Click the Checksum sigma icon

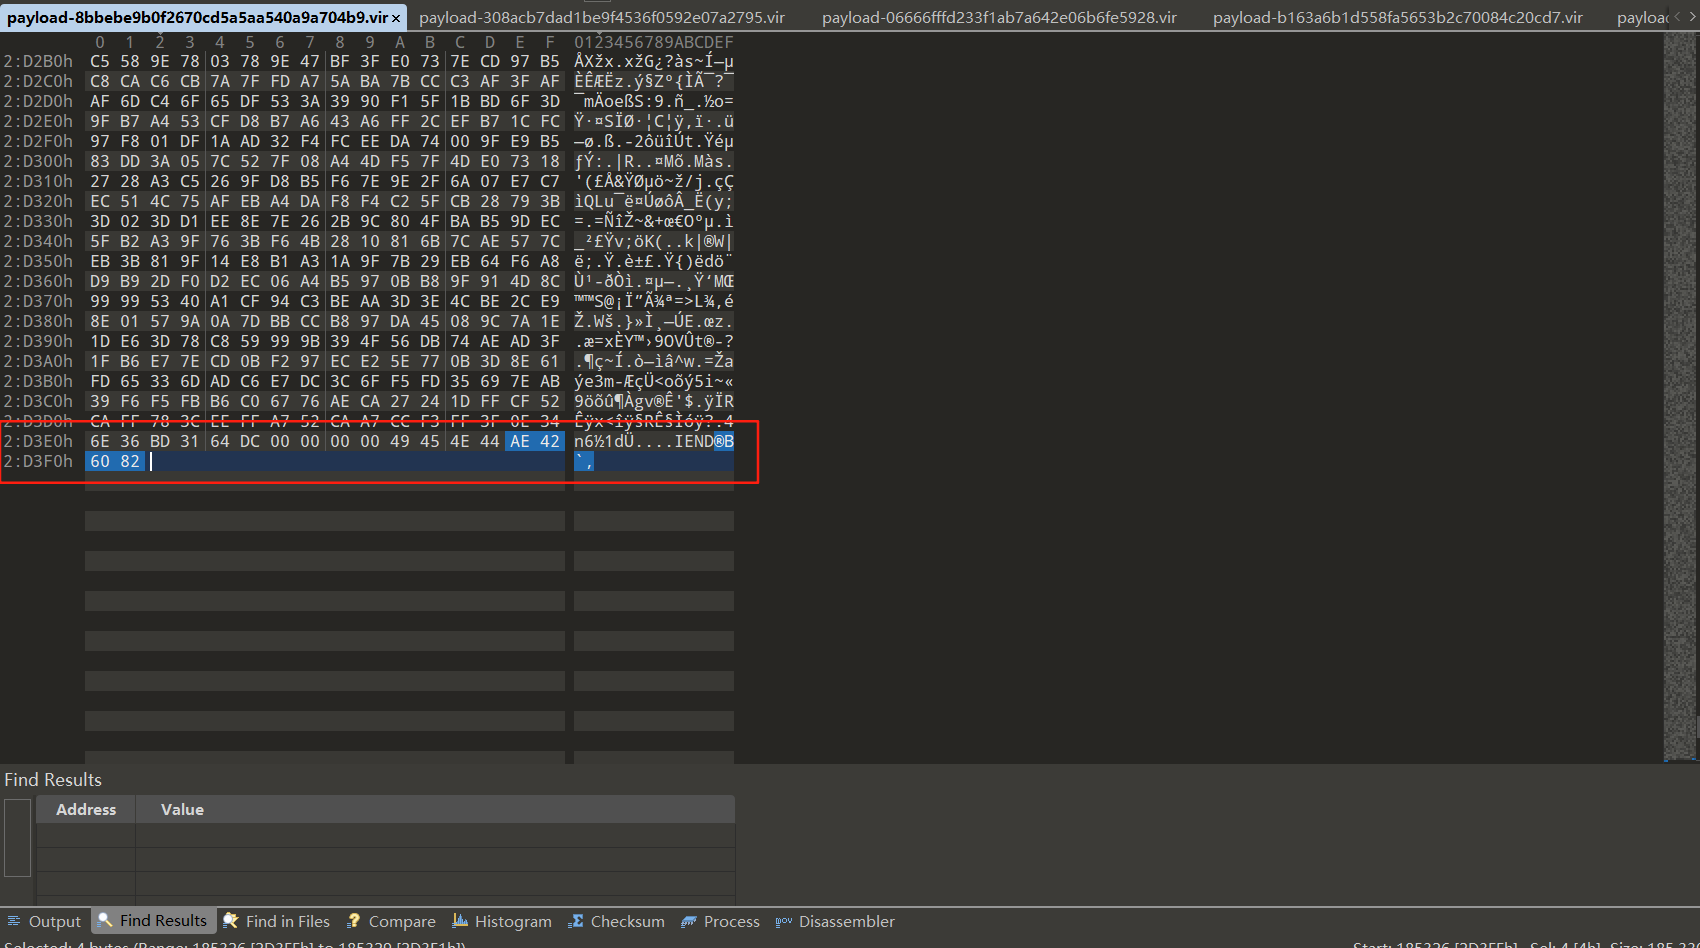(576, 921)
